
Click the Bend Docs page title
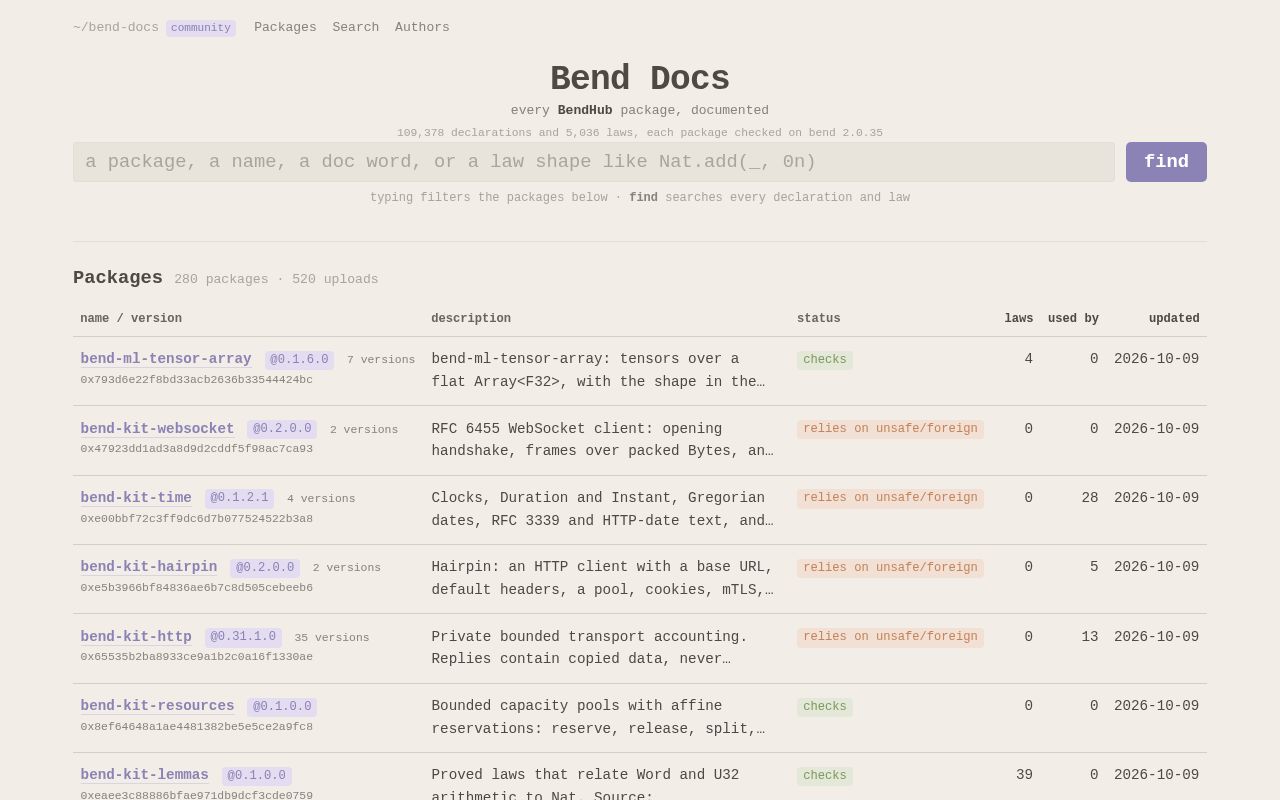click(640, 79)
